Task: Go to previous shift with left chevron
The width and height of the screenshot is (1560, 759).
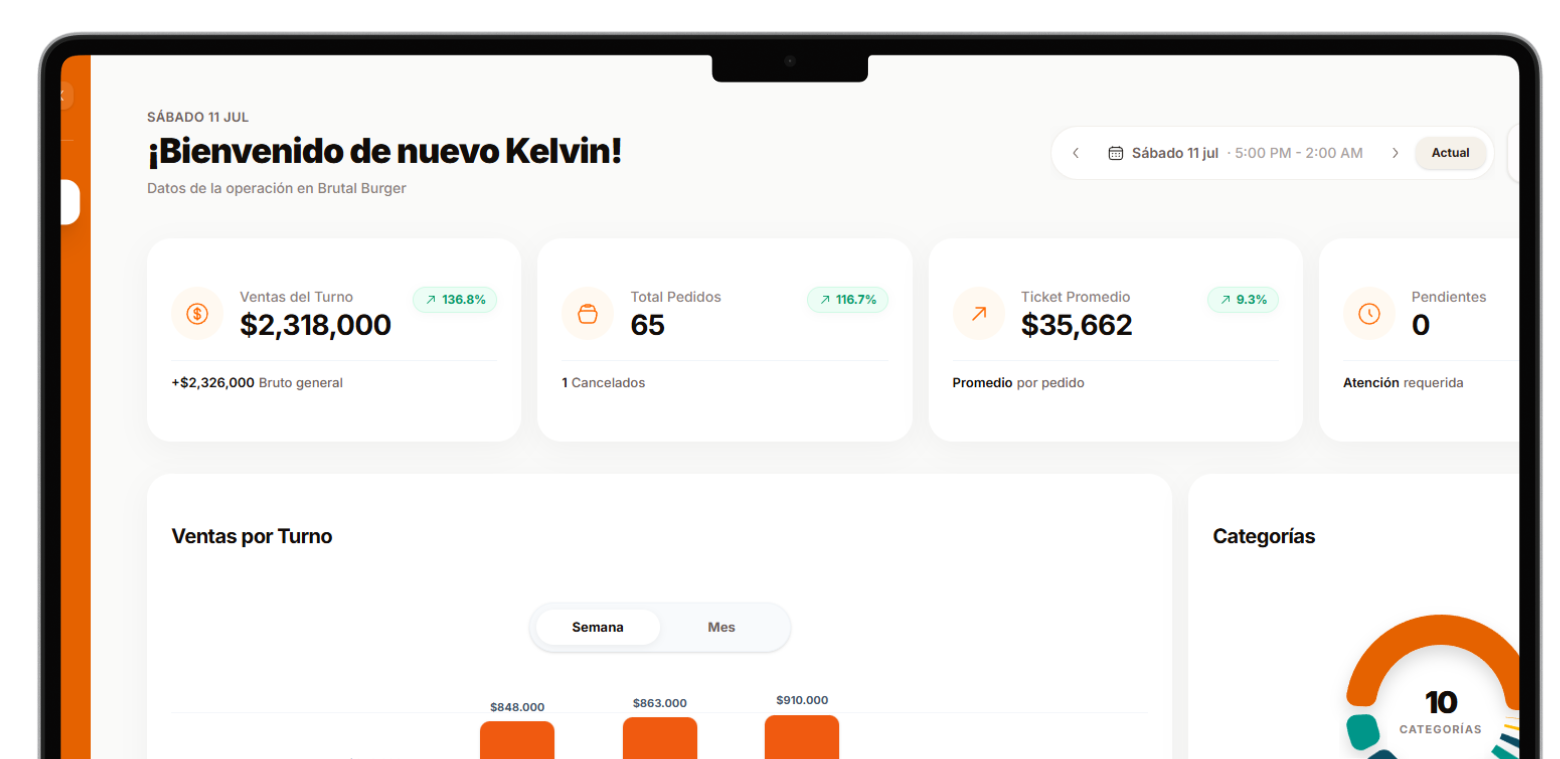Action: pos(1076,153)
